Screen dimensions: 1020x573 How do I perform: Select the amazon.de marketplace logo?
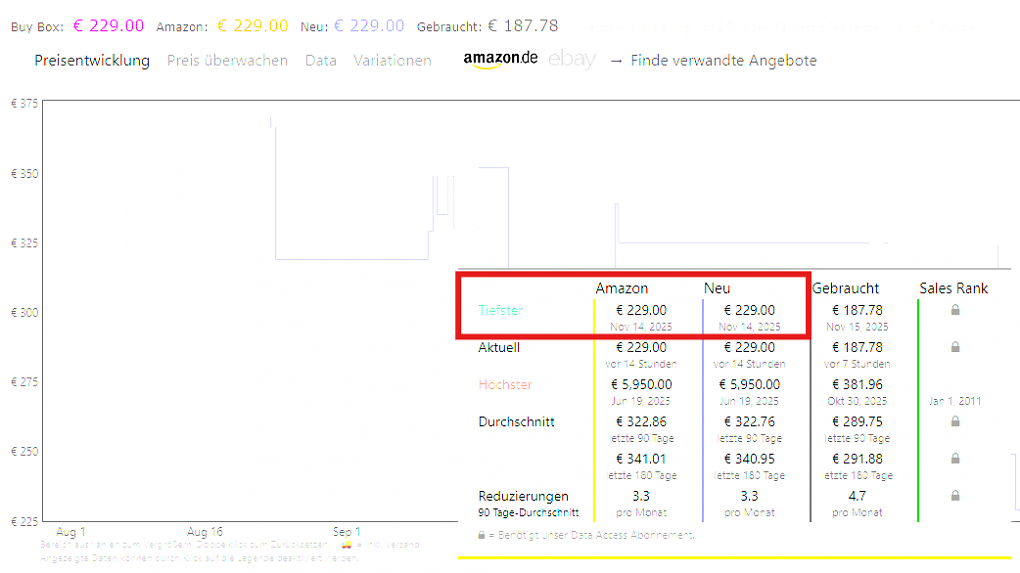[500, 59]
